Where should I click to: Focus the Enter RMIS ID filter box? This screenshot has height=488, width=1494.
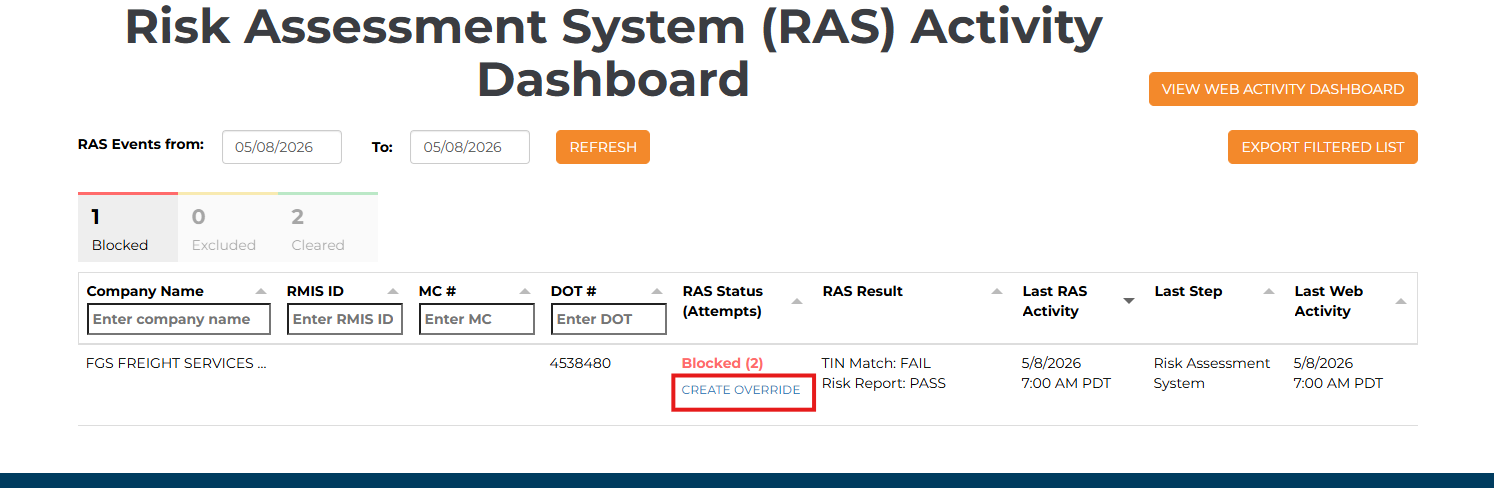[x=345, y=320]
